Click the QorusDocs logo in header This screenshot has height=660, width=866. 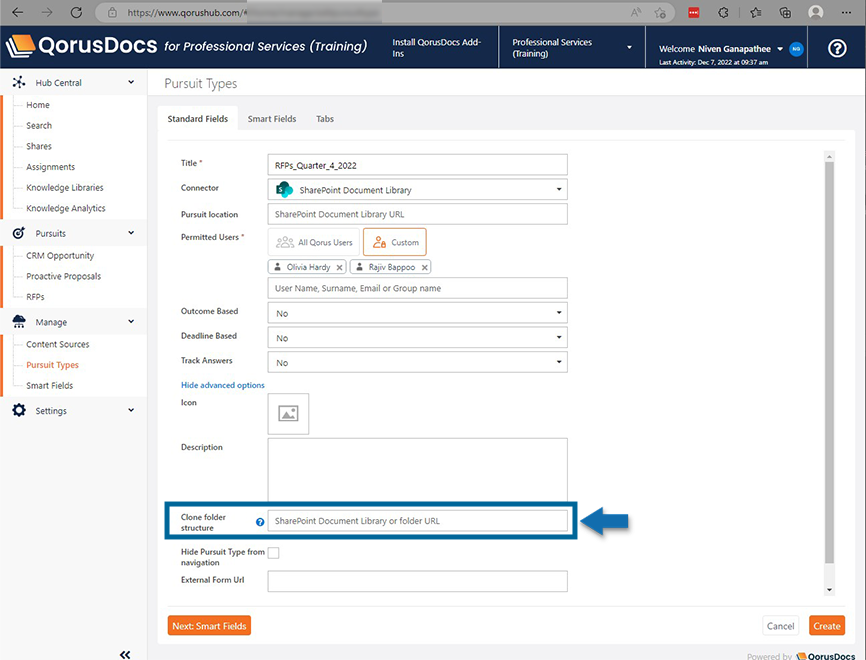pos(82,46)
